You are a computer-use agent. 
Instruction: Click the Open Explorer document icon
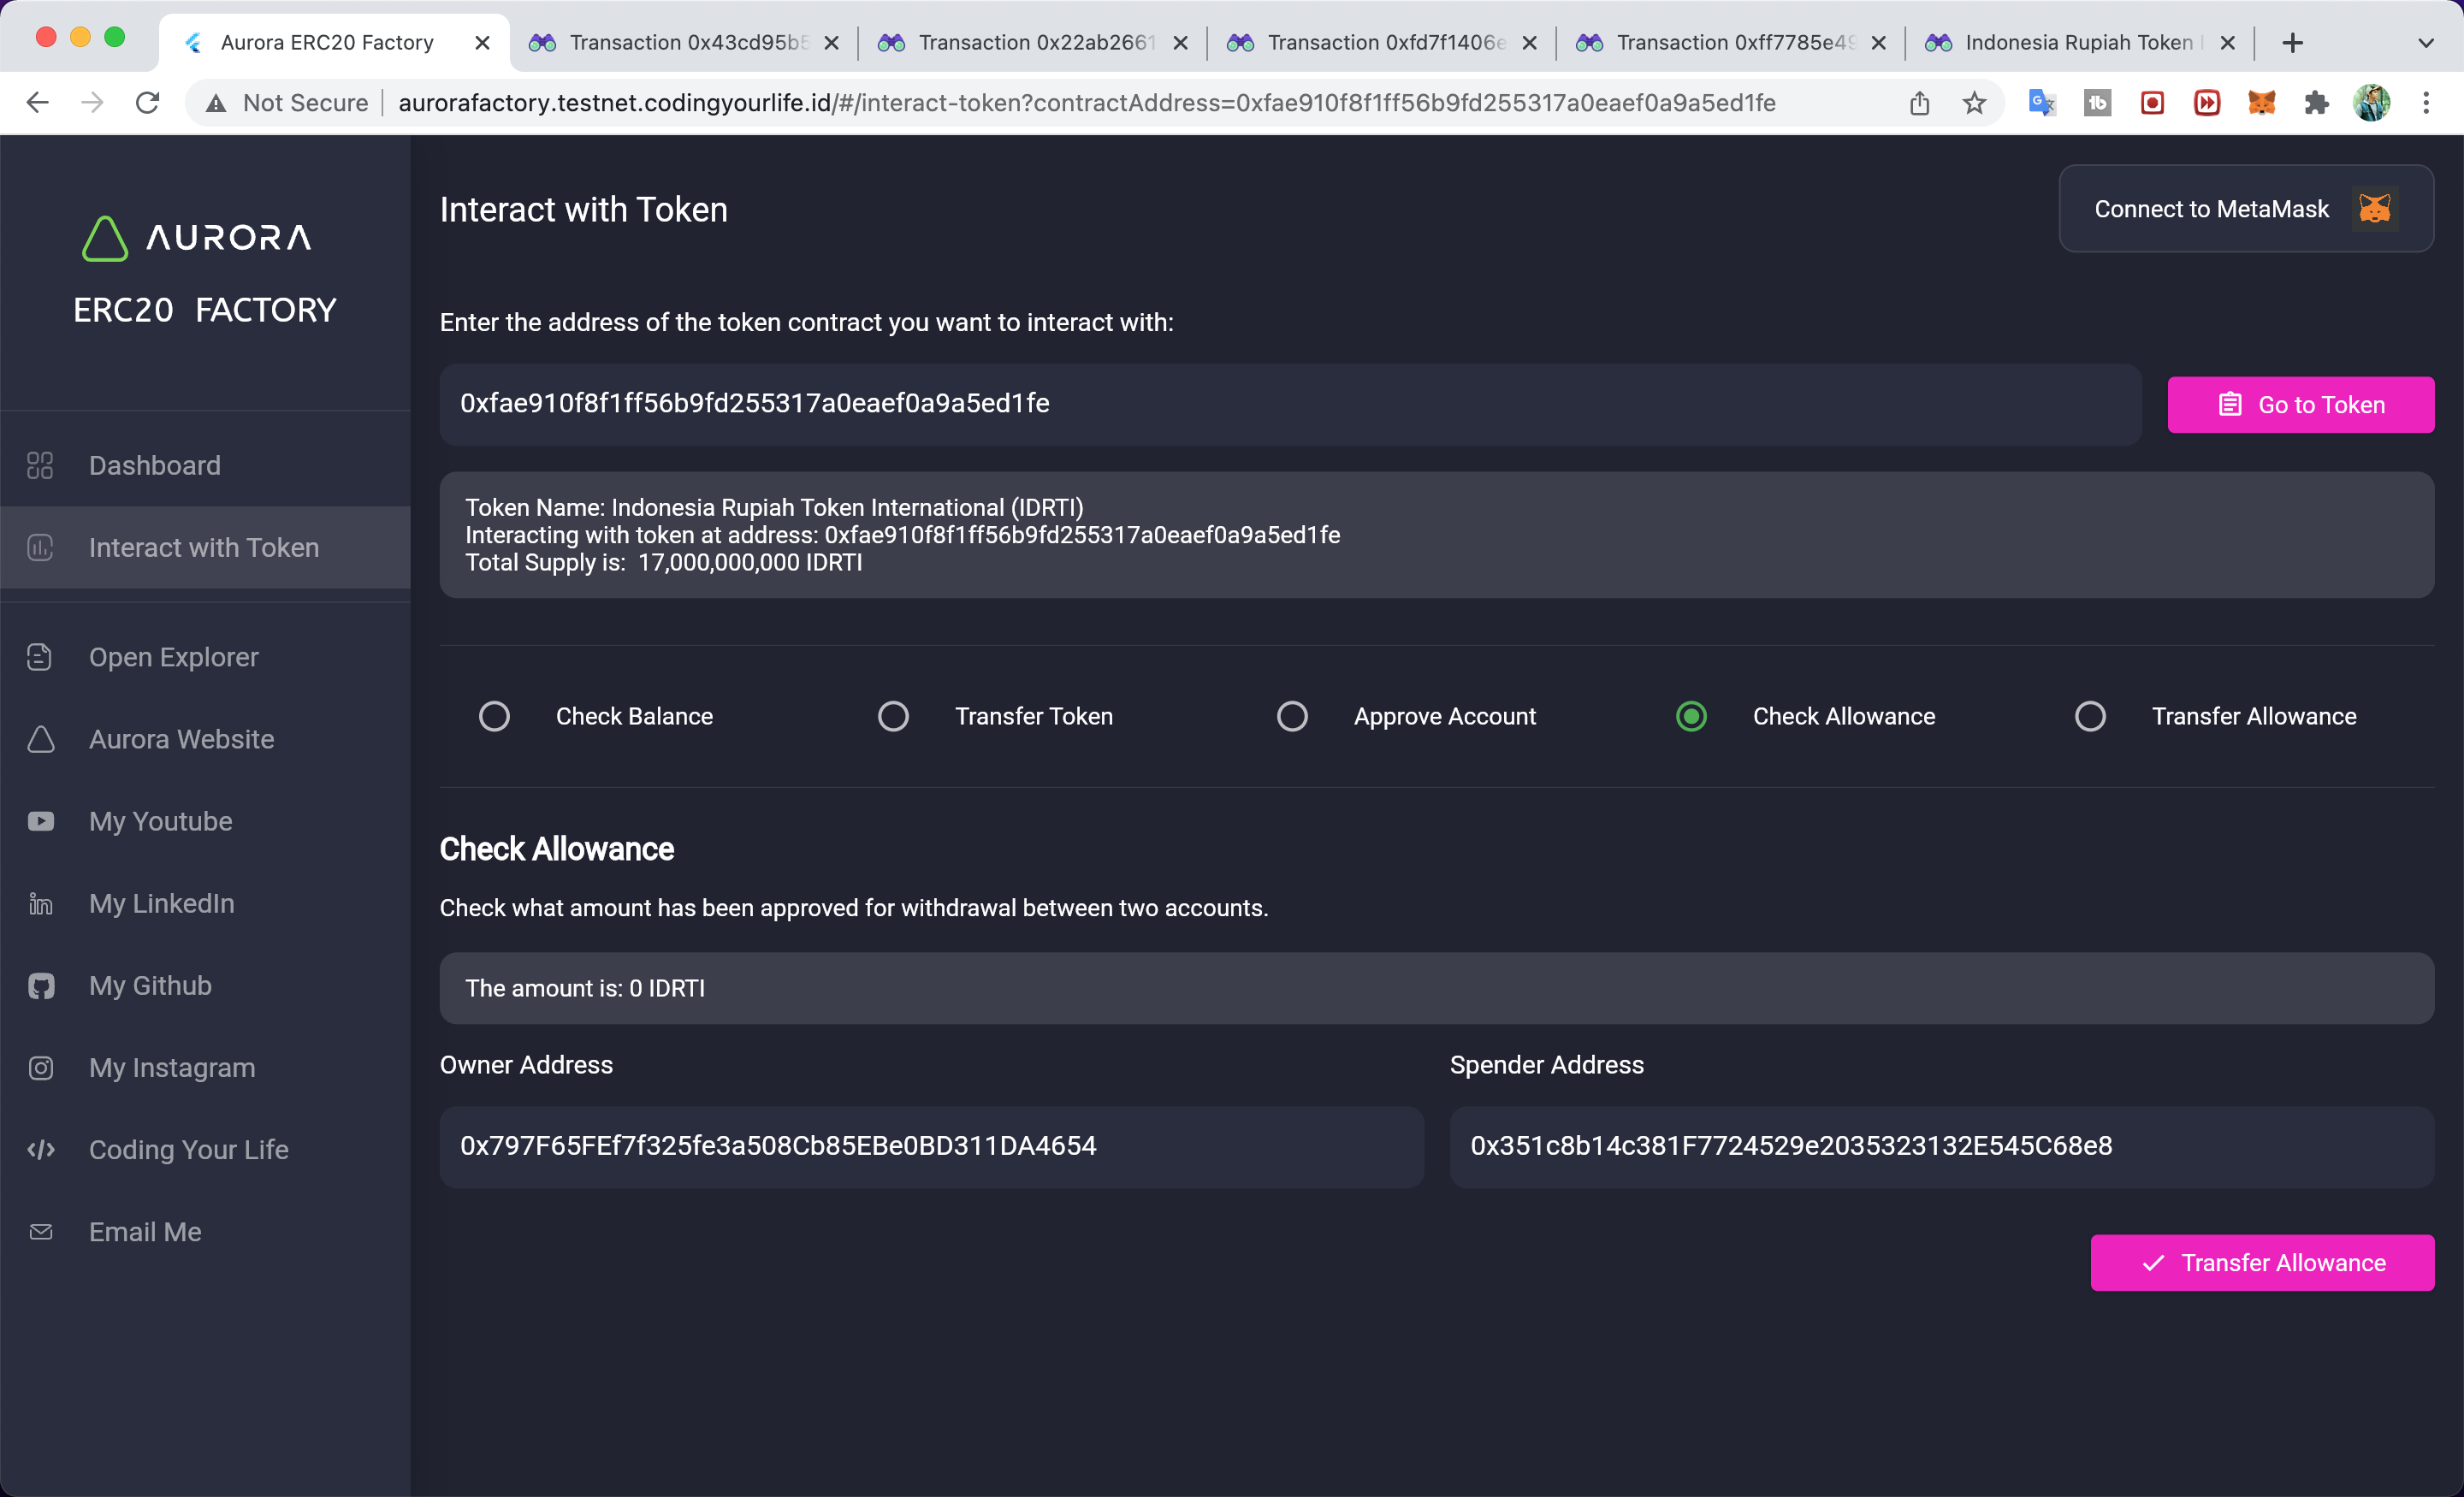tap(40, 657)
